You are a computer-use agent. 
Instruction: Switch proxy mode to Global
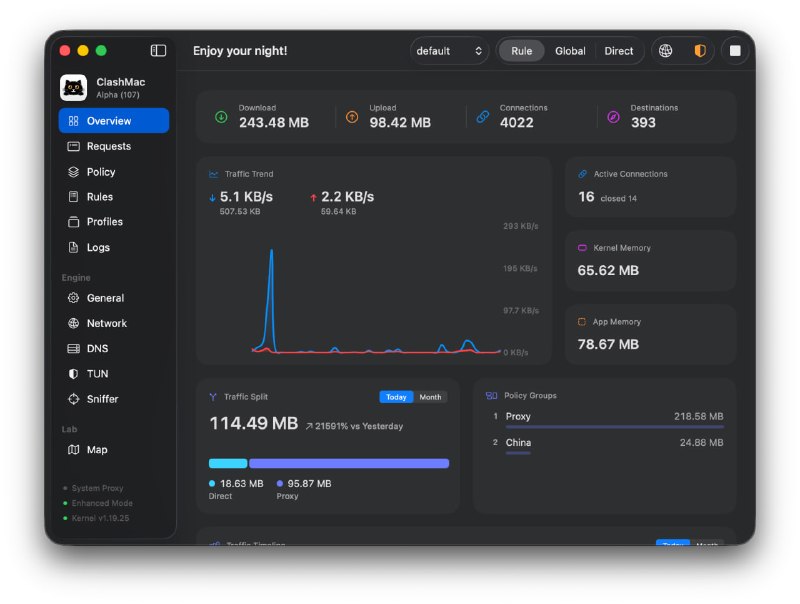click(x=570, y=51)
